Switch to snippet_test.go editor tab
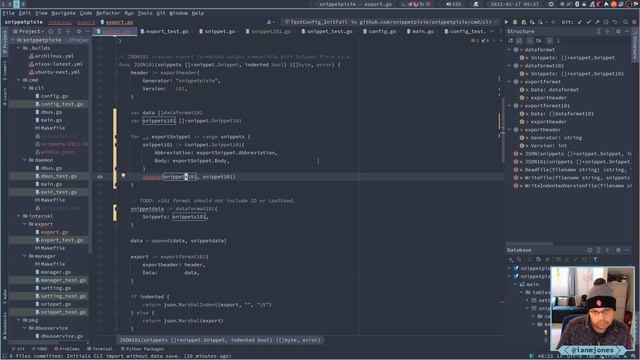Screen dimensions: 640x360 (327, 31)
